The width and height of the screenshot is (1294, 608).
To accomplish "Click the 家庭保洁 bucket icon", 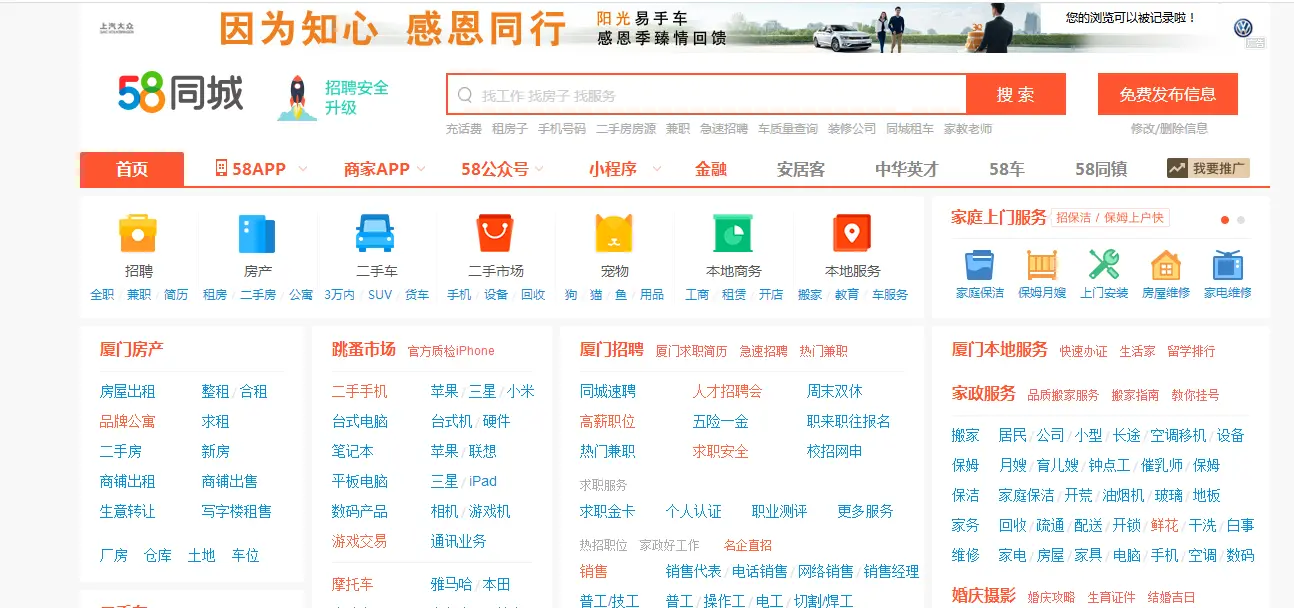I will coord(979,265).
